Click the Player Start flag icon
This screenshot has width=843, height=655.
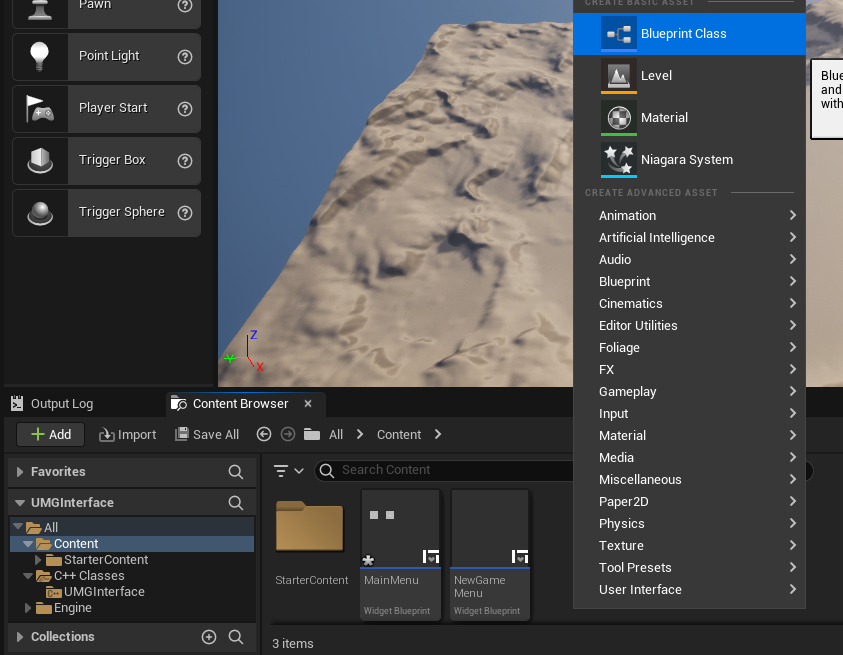(x=39, y=108)
